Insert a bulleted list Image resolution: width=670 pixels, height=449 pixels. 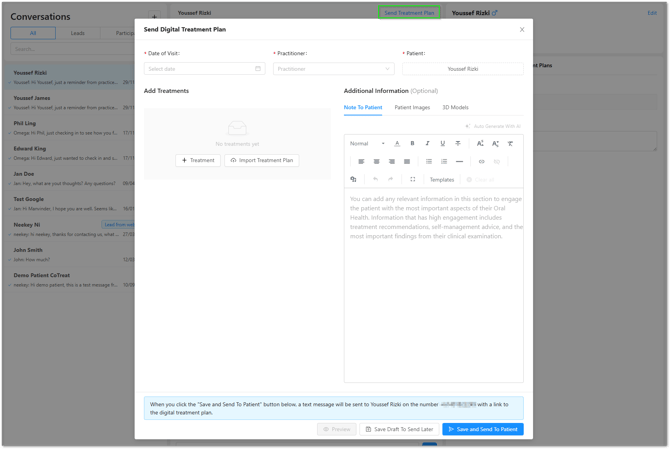(429, 162)
